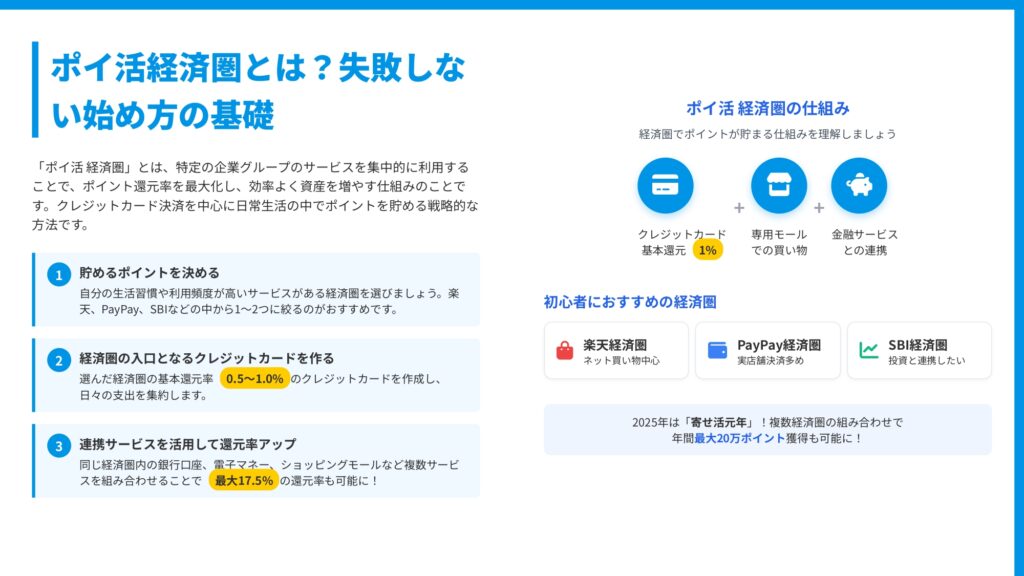Click the piggy bank financial icon
Viewport: 1024px width, 576px height.
click(859, 186)
